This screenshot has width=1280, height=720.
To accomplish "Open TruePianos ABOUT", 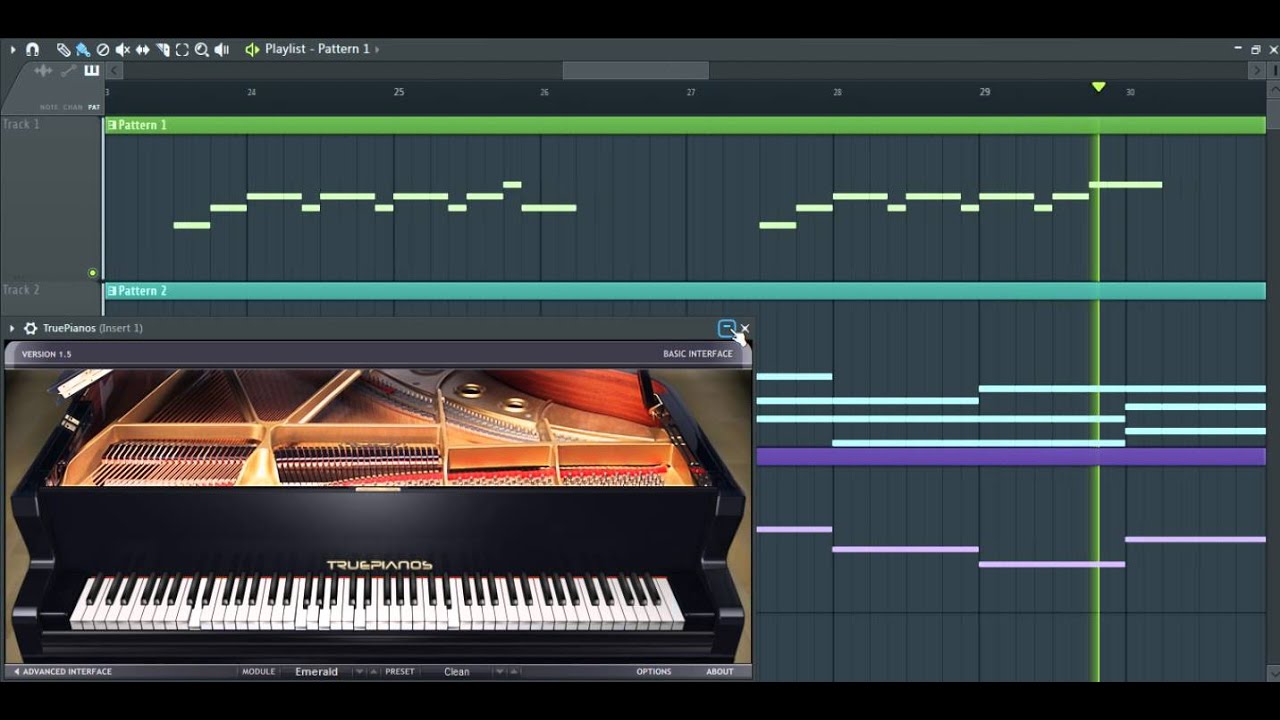I will [720, 672].
